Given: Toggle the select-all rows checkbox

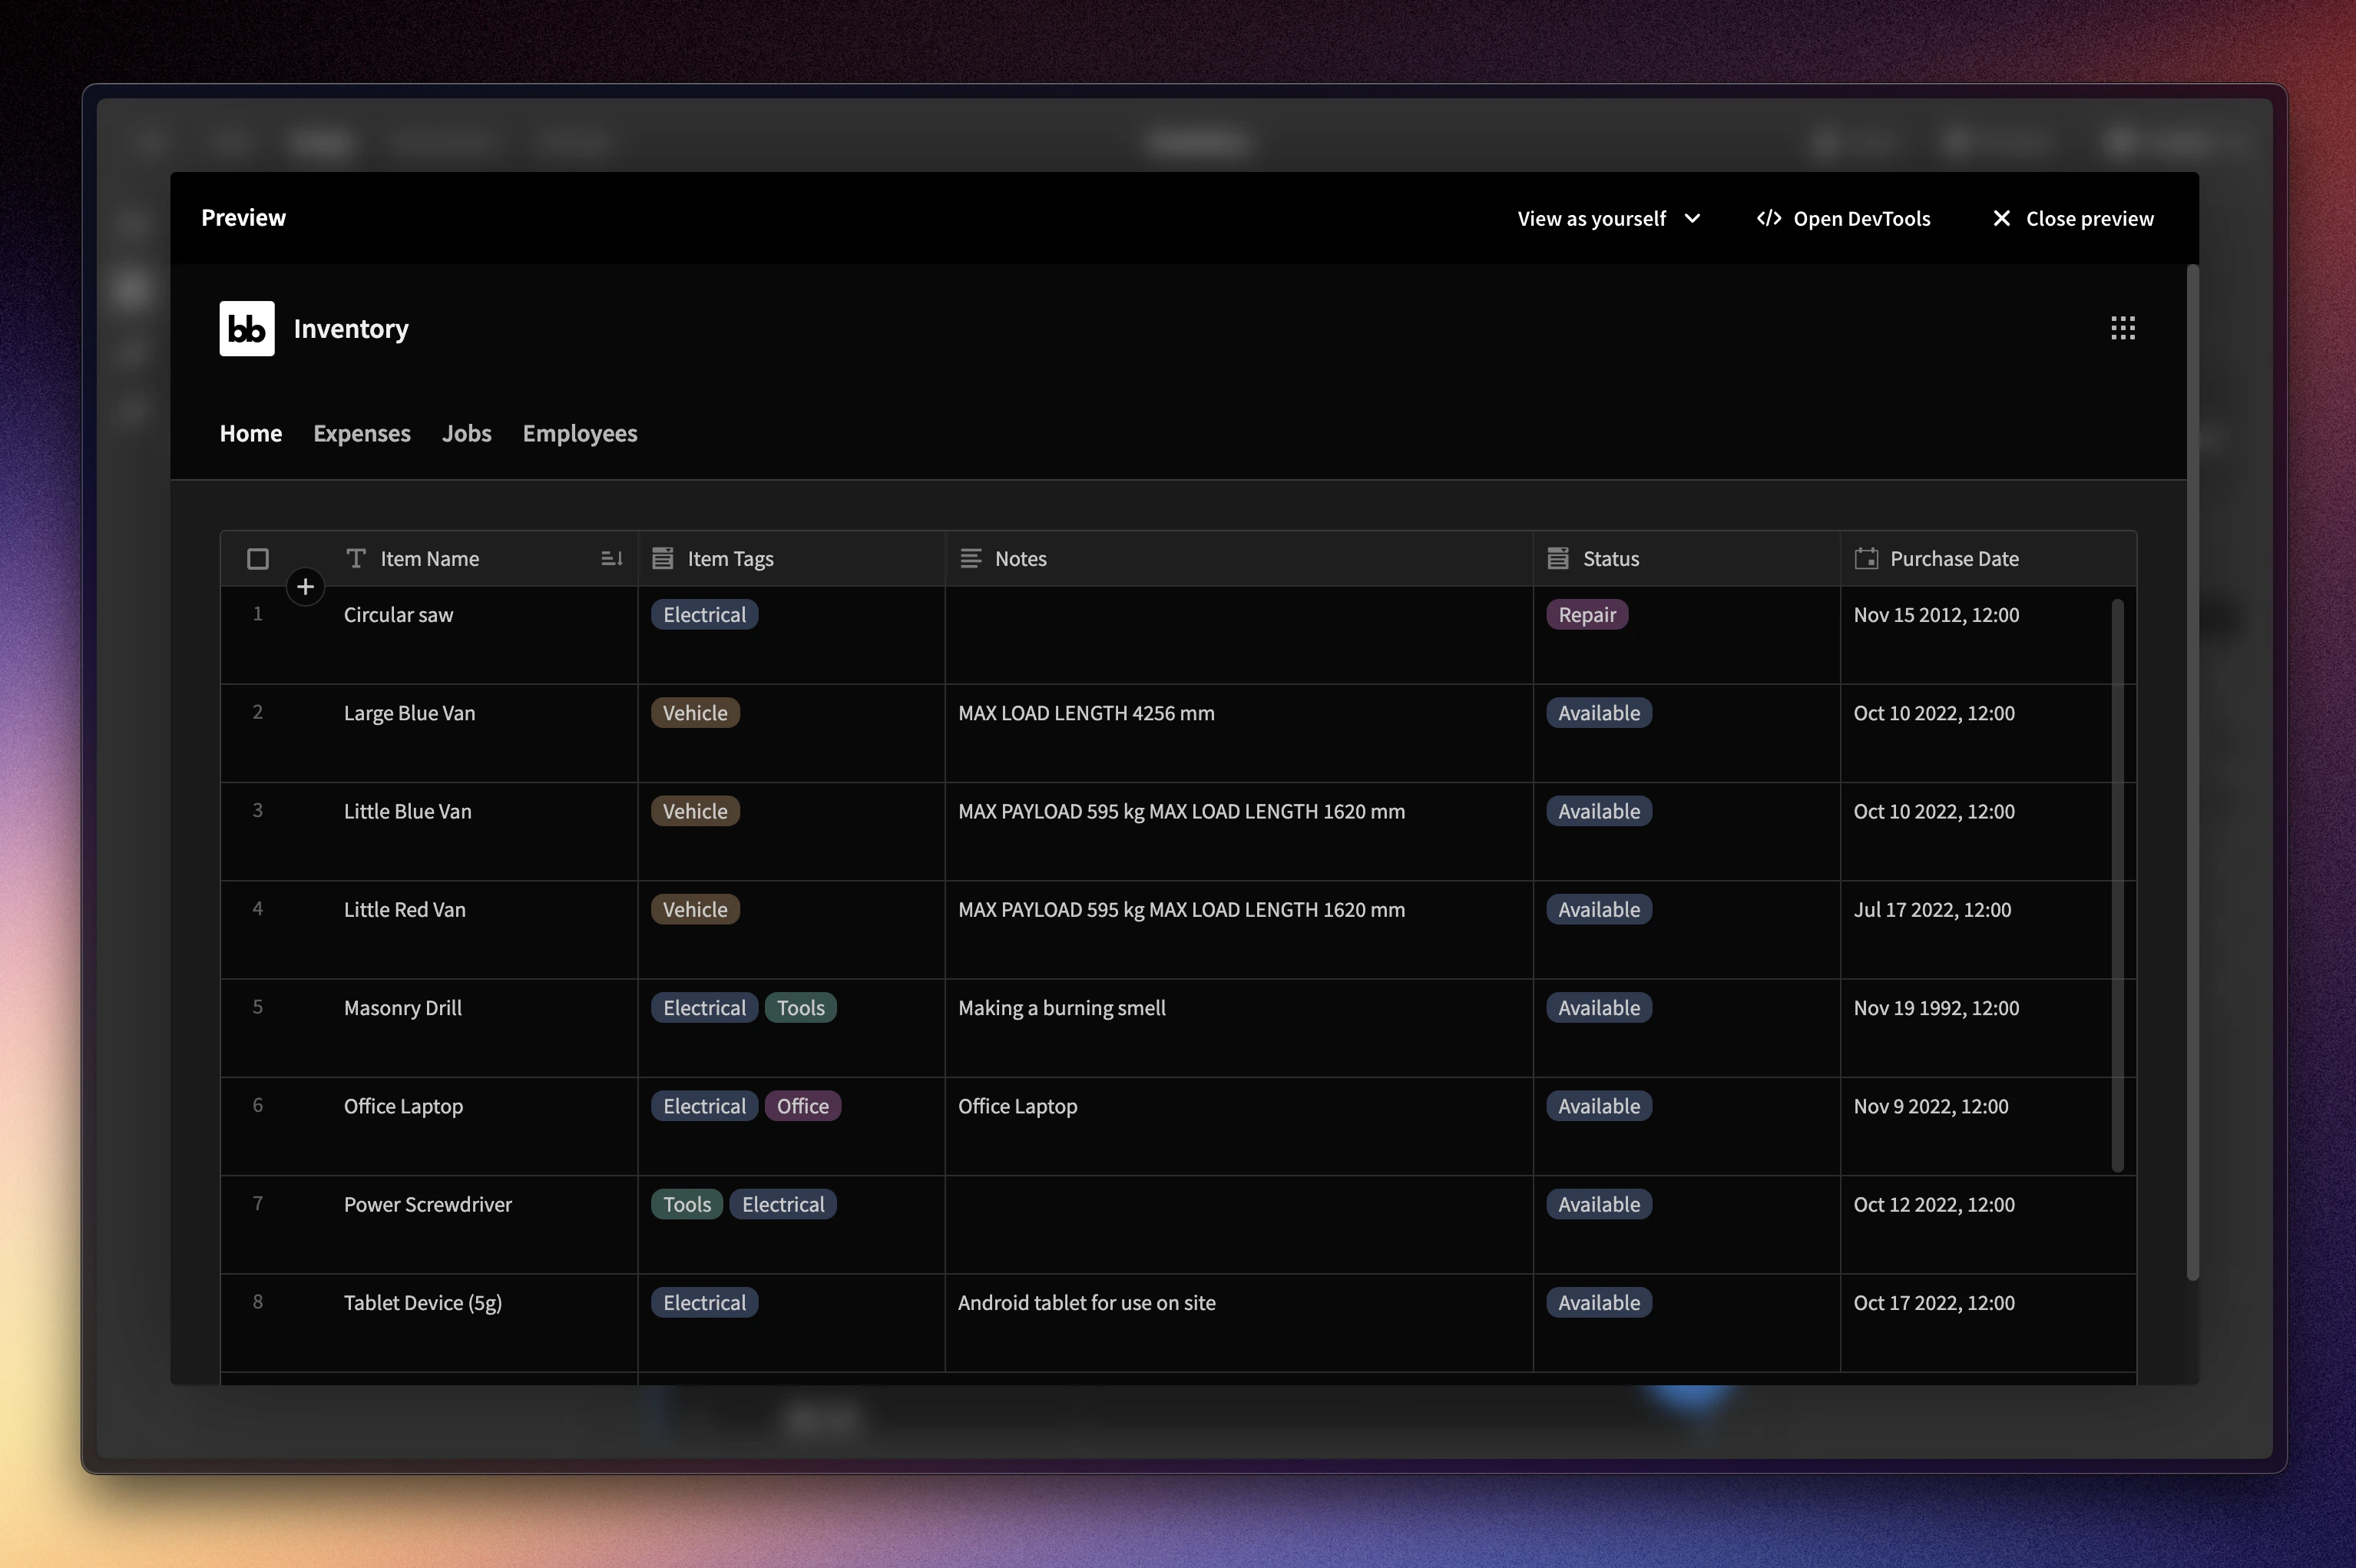Looking at the screenshot, I should 258,559.
